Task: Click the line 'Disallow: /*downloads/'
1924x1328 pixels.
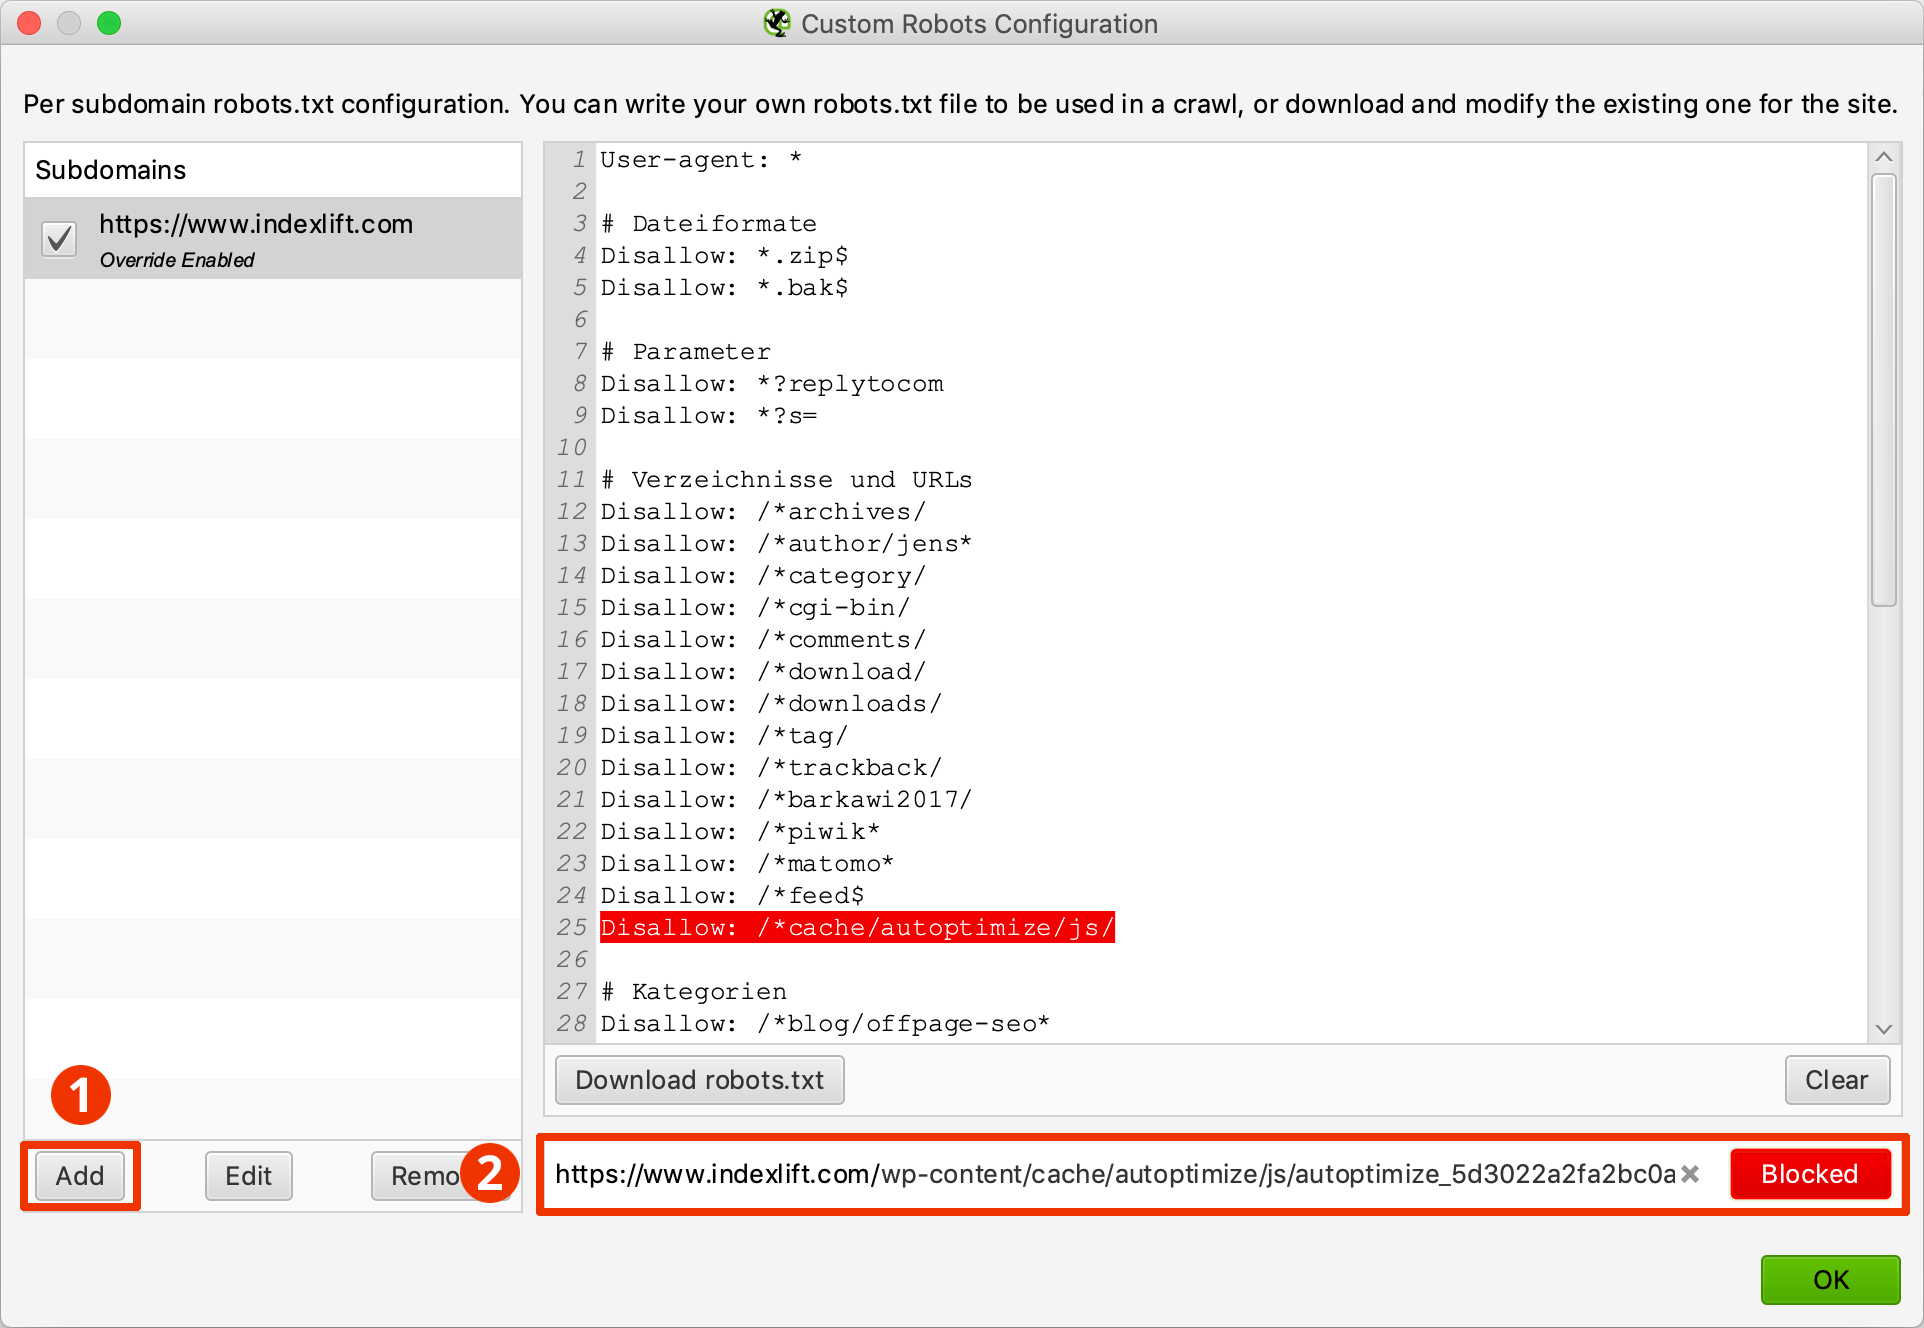Action: click(x=772, y=704)
